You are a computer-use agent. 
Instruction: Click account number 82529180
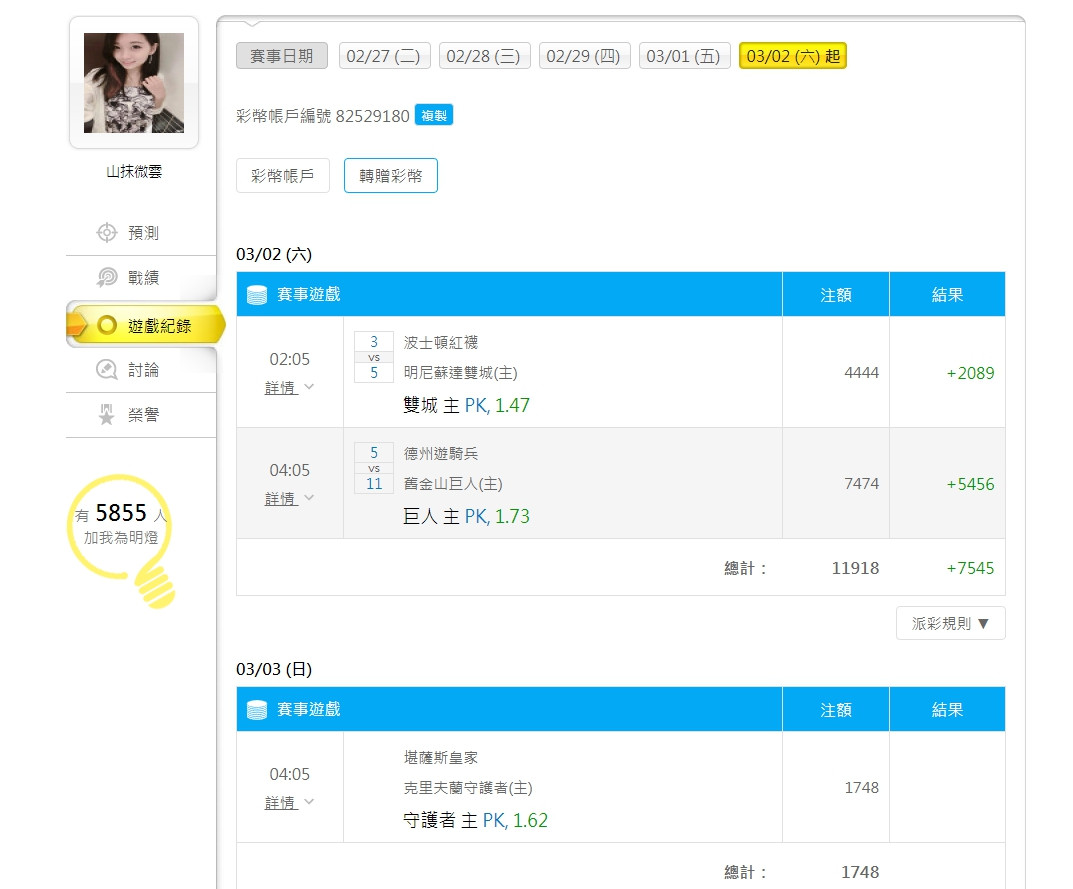coord(372,116)
